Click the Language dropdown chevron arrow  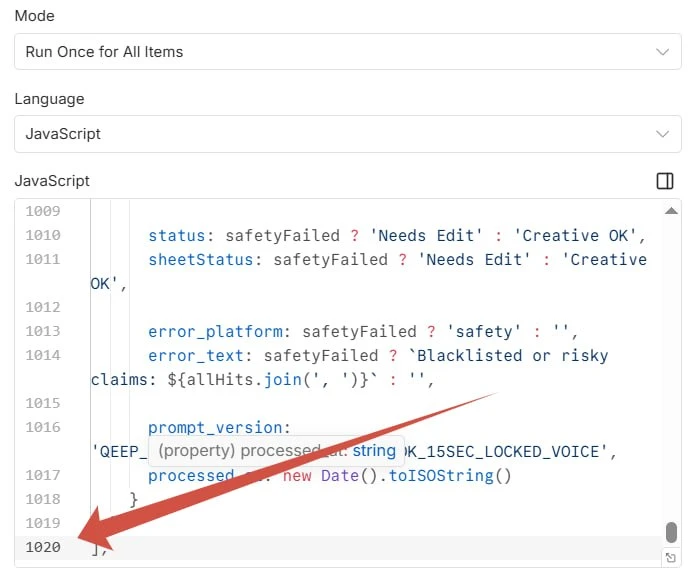click(x=662, y=134)
